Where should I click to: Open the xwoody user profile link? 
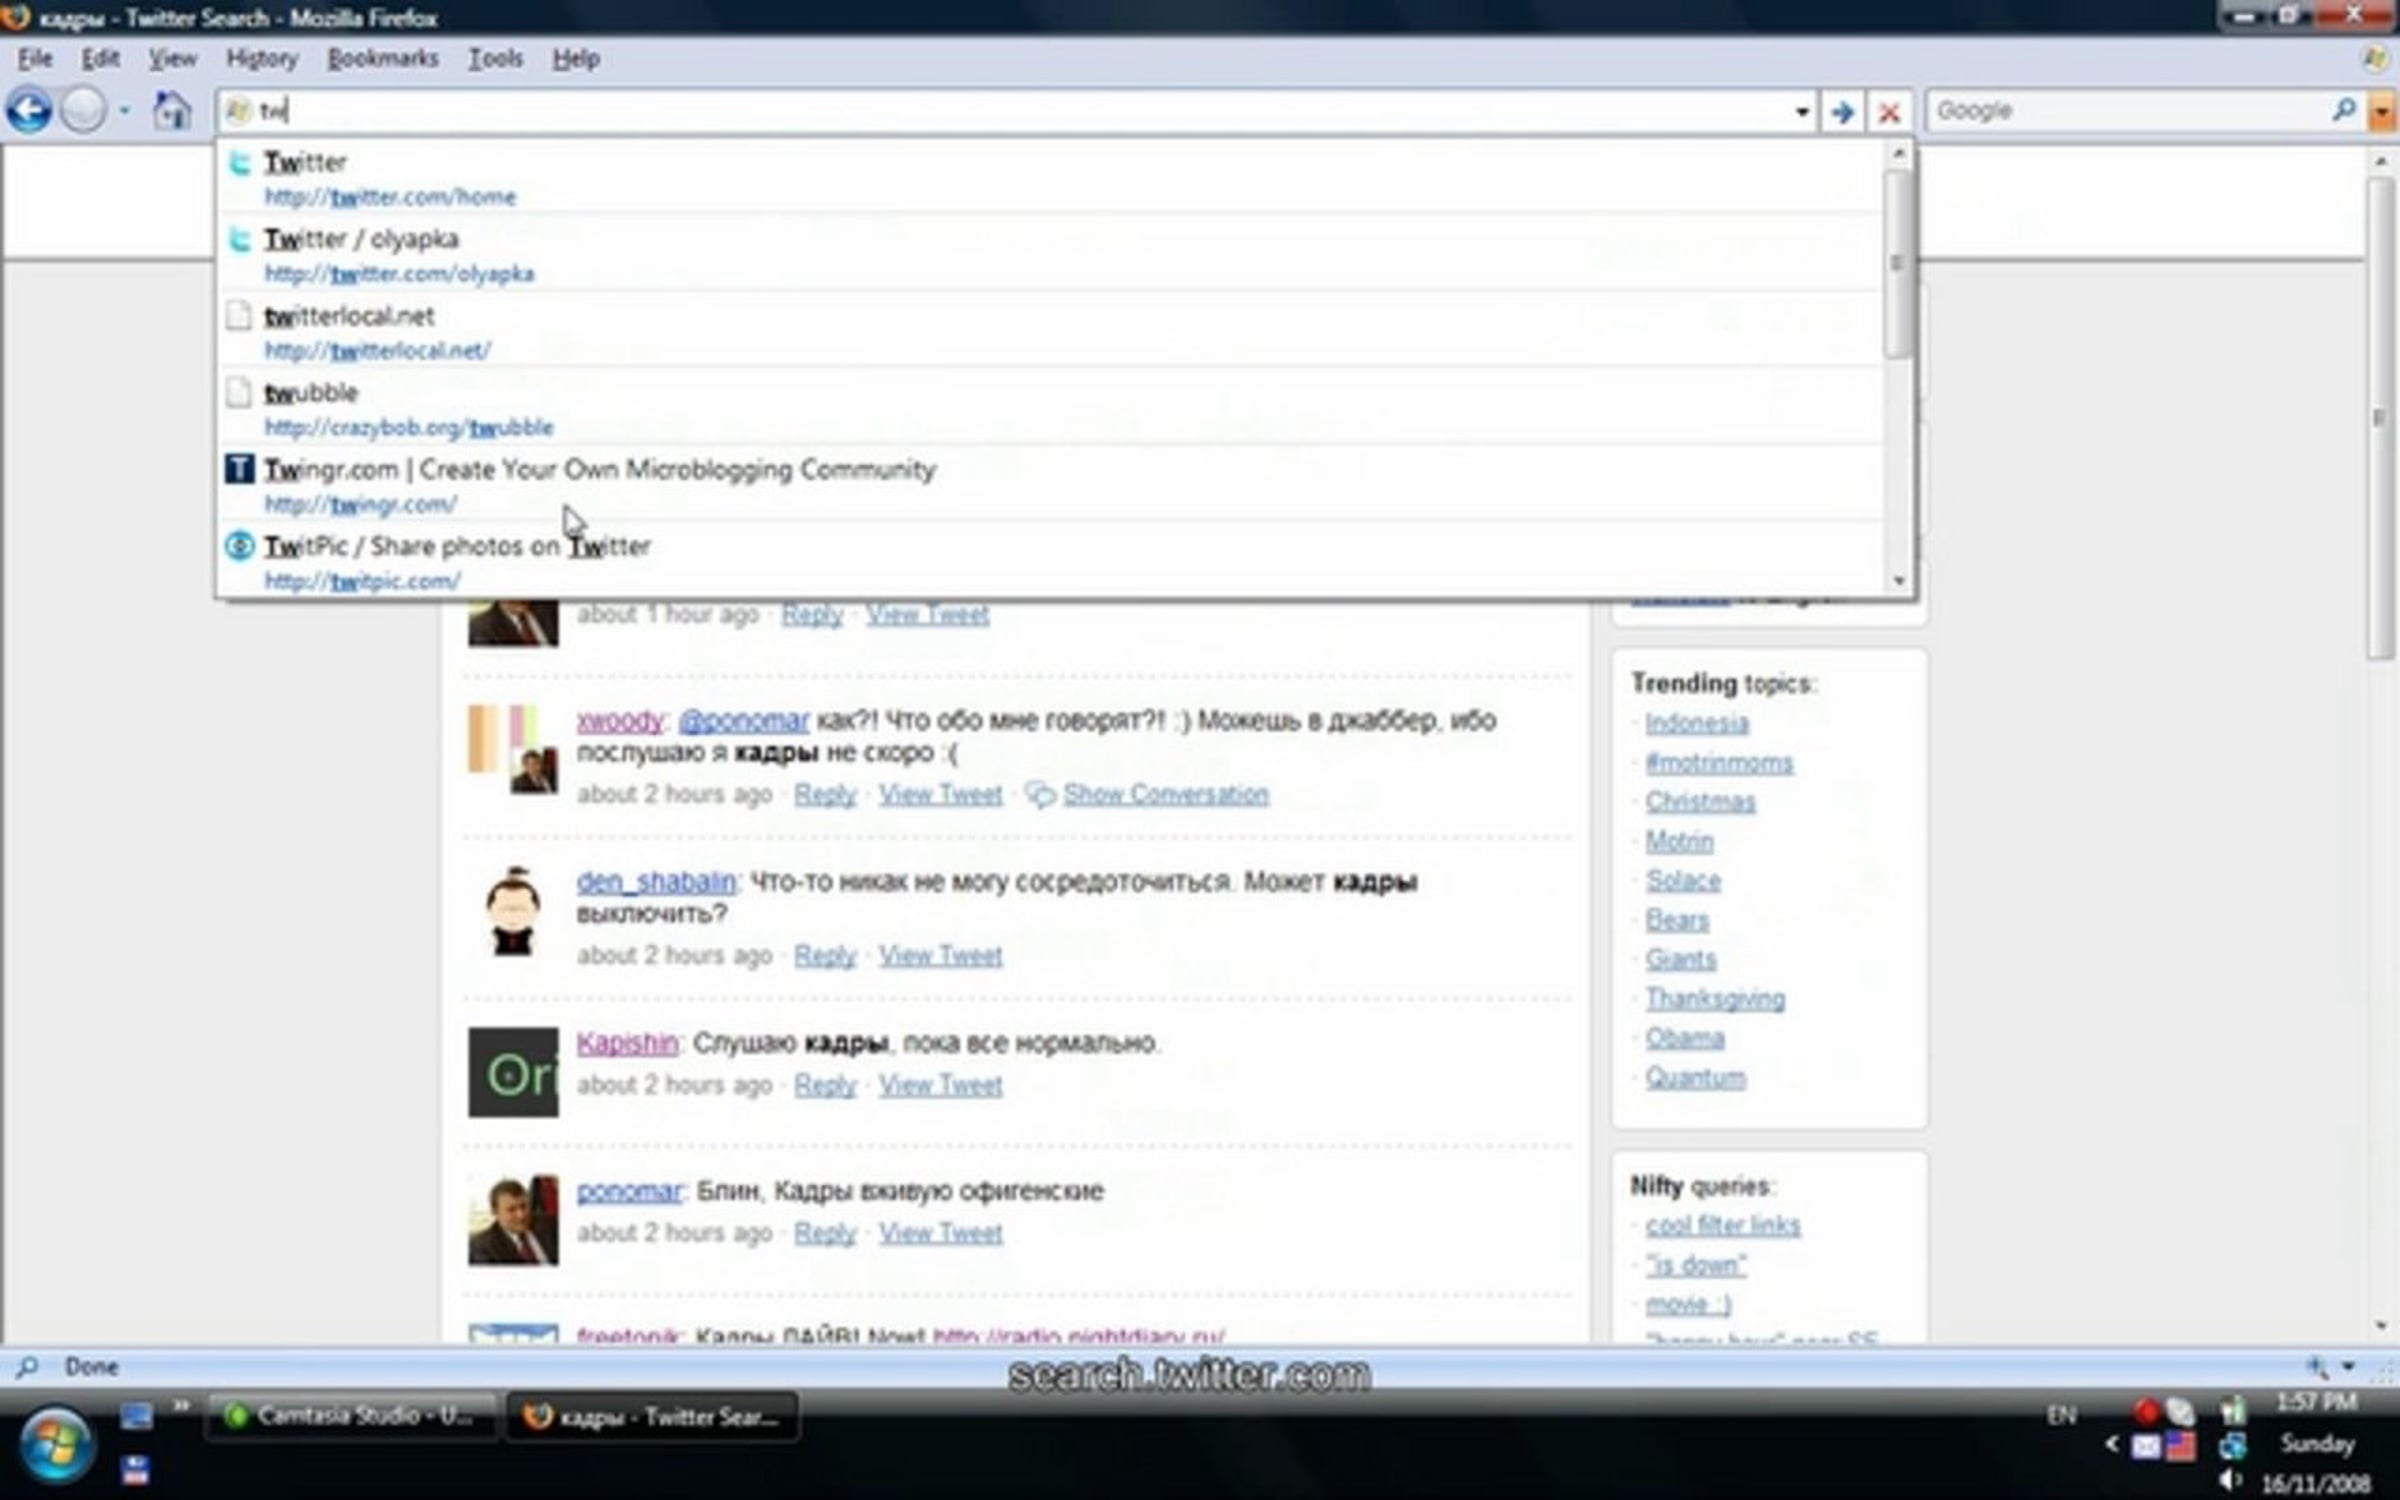point(620,720)
